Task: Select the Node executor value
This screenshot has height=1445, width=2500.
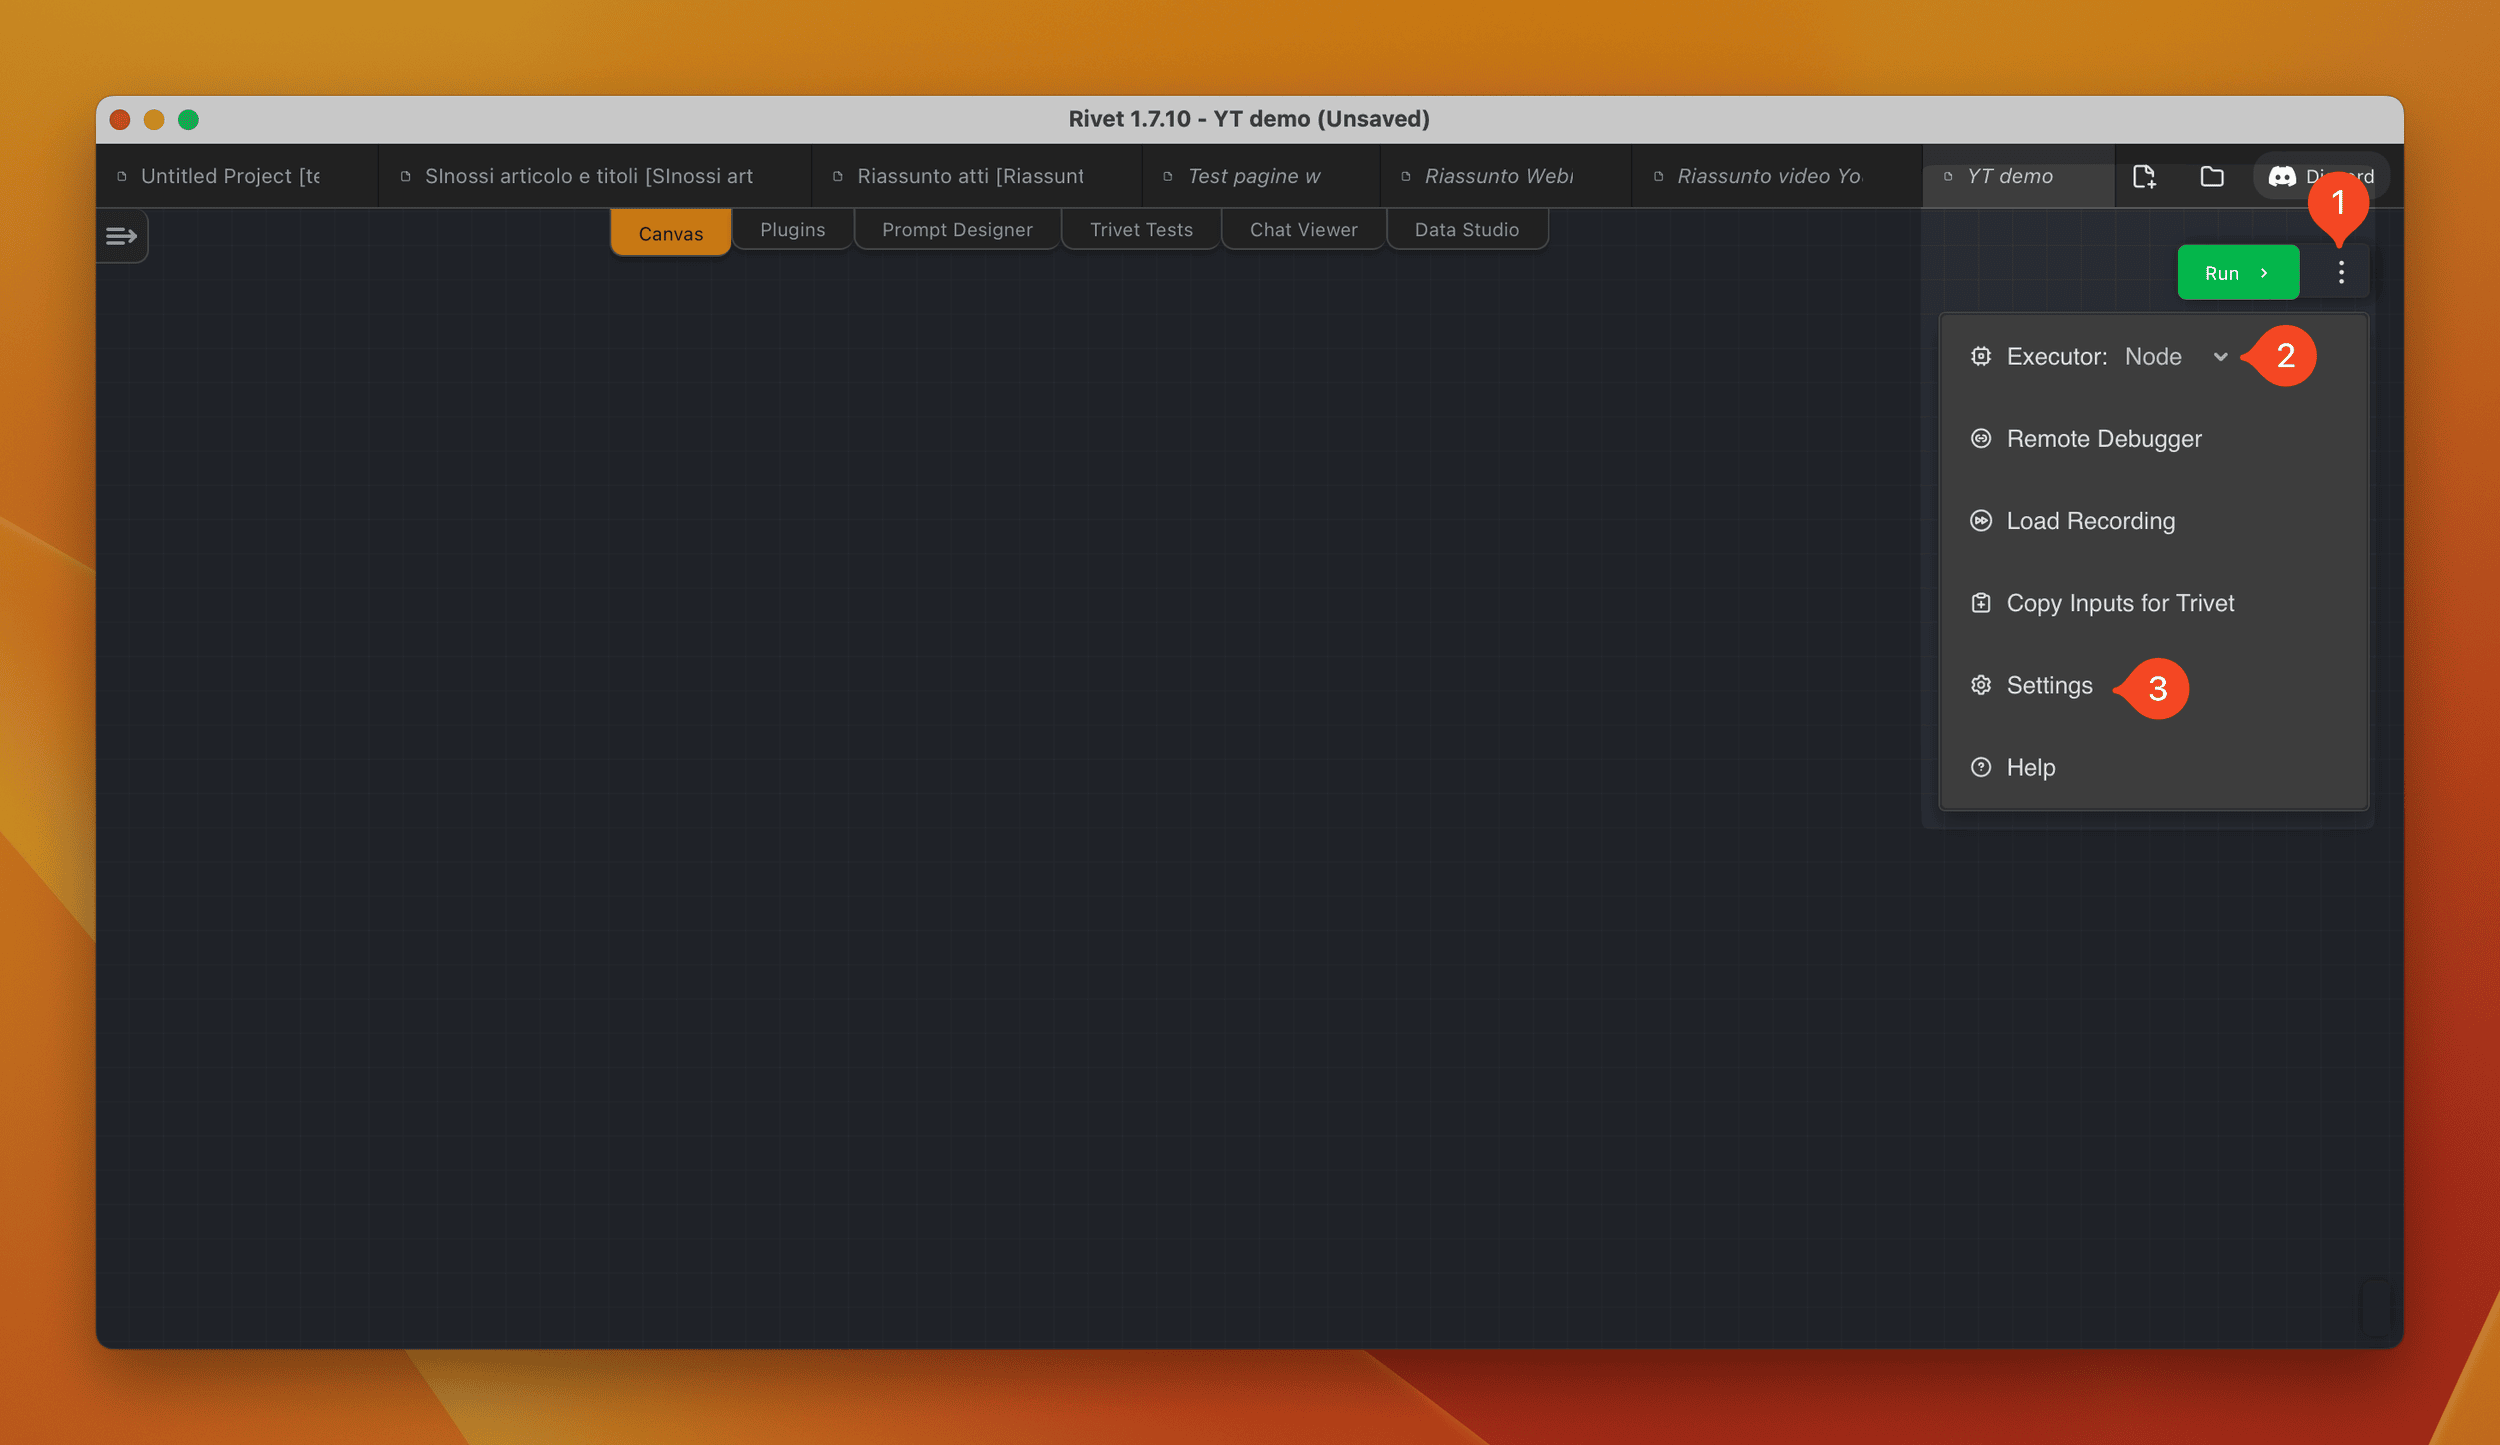Action: tap(2153, 357)
